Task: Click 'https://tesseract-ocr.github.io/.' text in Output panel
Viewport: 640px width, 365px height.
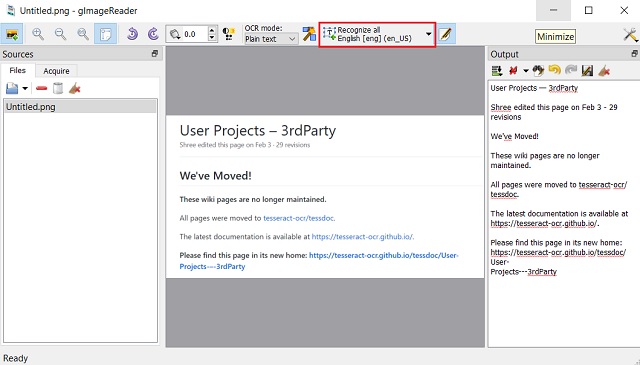Action: click(544, 223)
